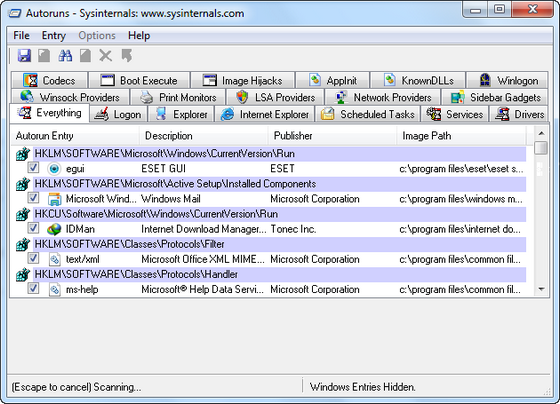Open the Entry menu

coord(54,35)
